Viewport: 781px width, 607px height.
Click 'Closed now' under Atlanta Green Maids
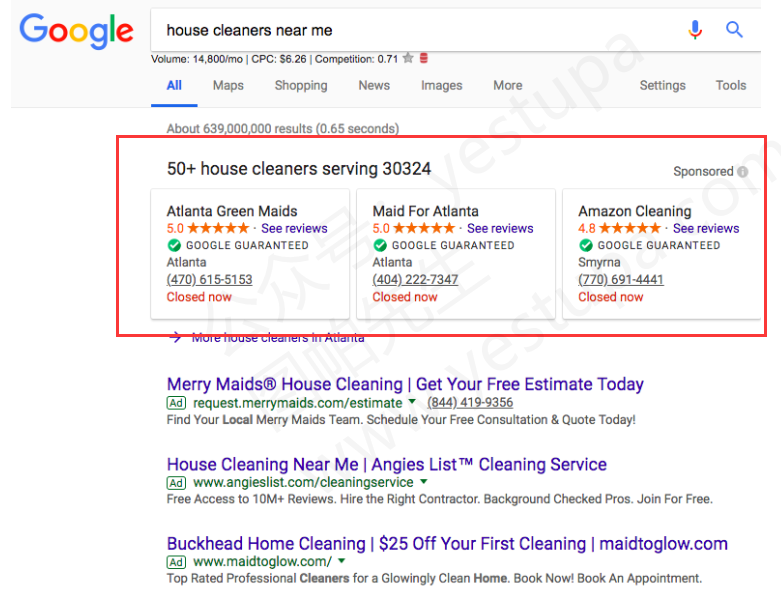tap(199, 297)
